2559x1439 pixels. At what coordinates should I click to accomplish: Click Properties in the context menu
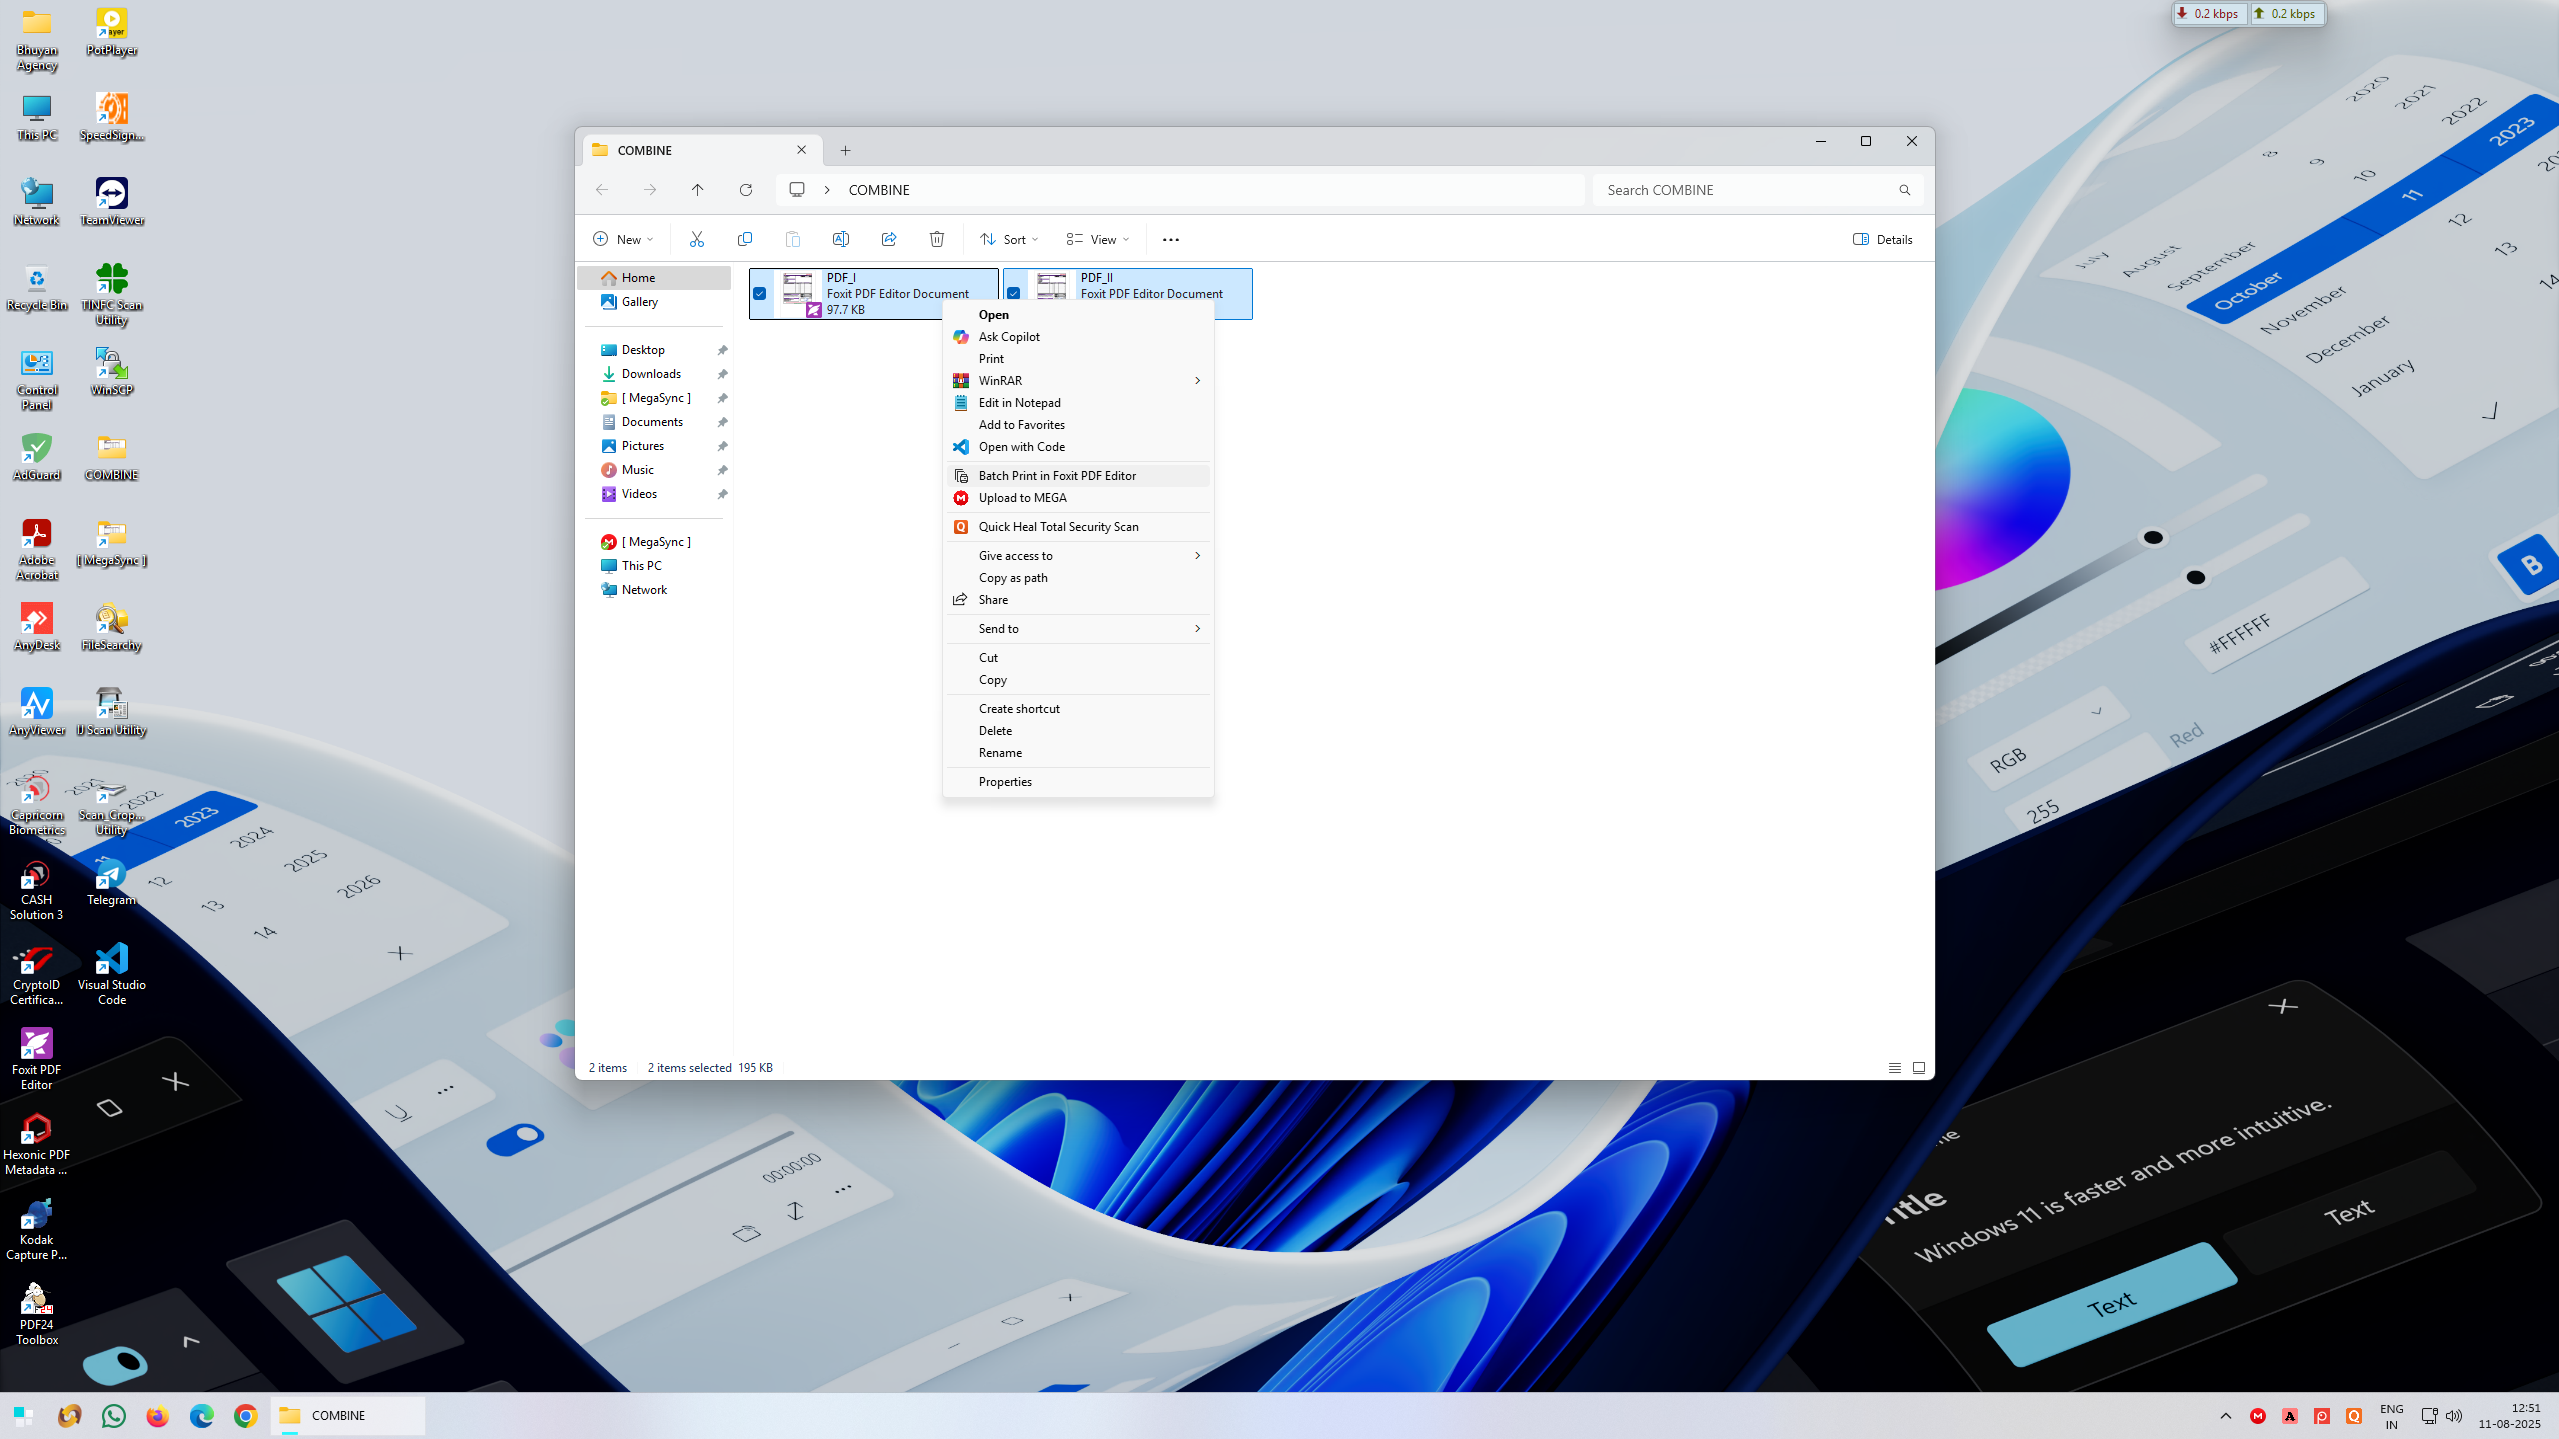pos(1078,782)
